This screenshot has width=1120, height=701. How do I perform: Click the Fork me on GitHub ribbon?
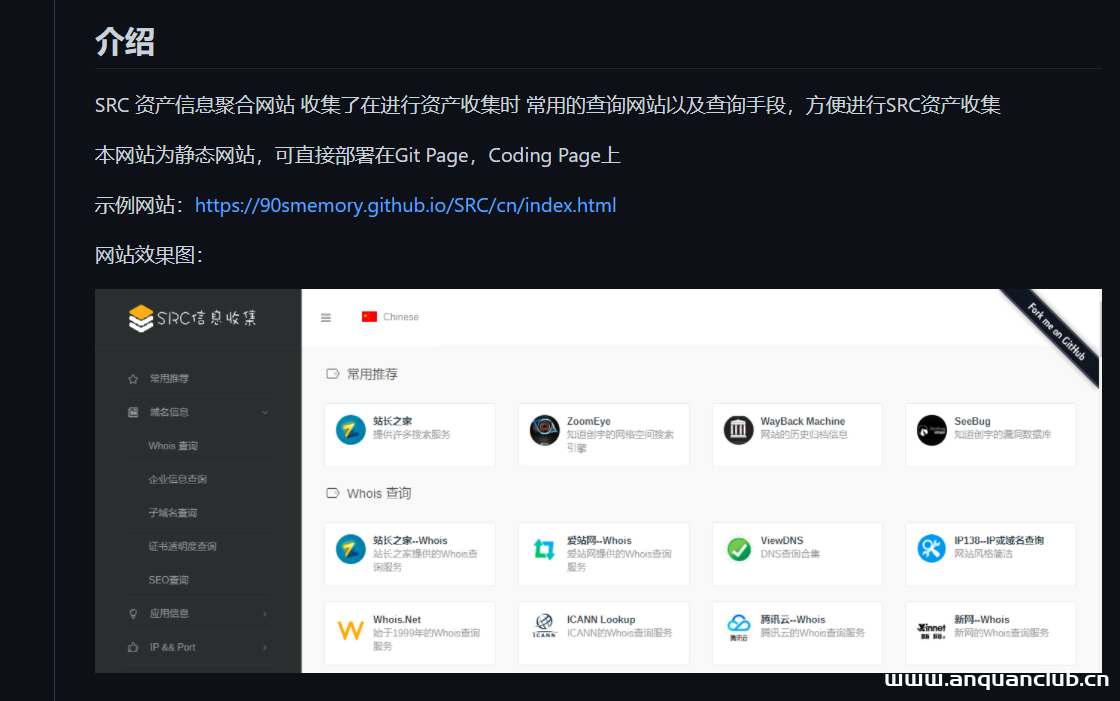tap(1060, 335)
